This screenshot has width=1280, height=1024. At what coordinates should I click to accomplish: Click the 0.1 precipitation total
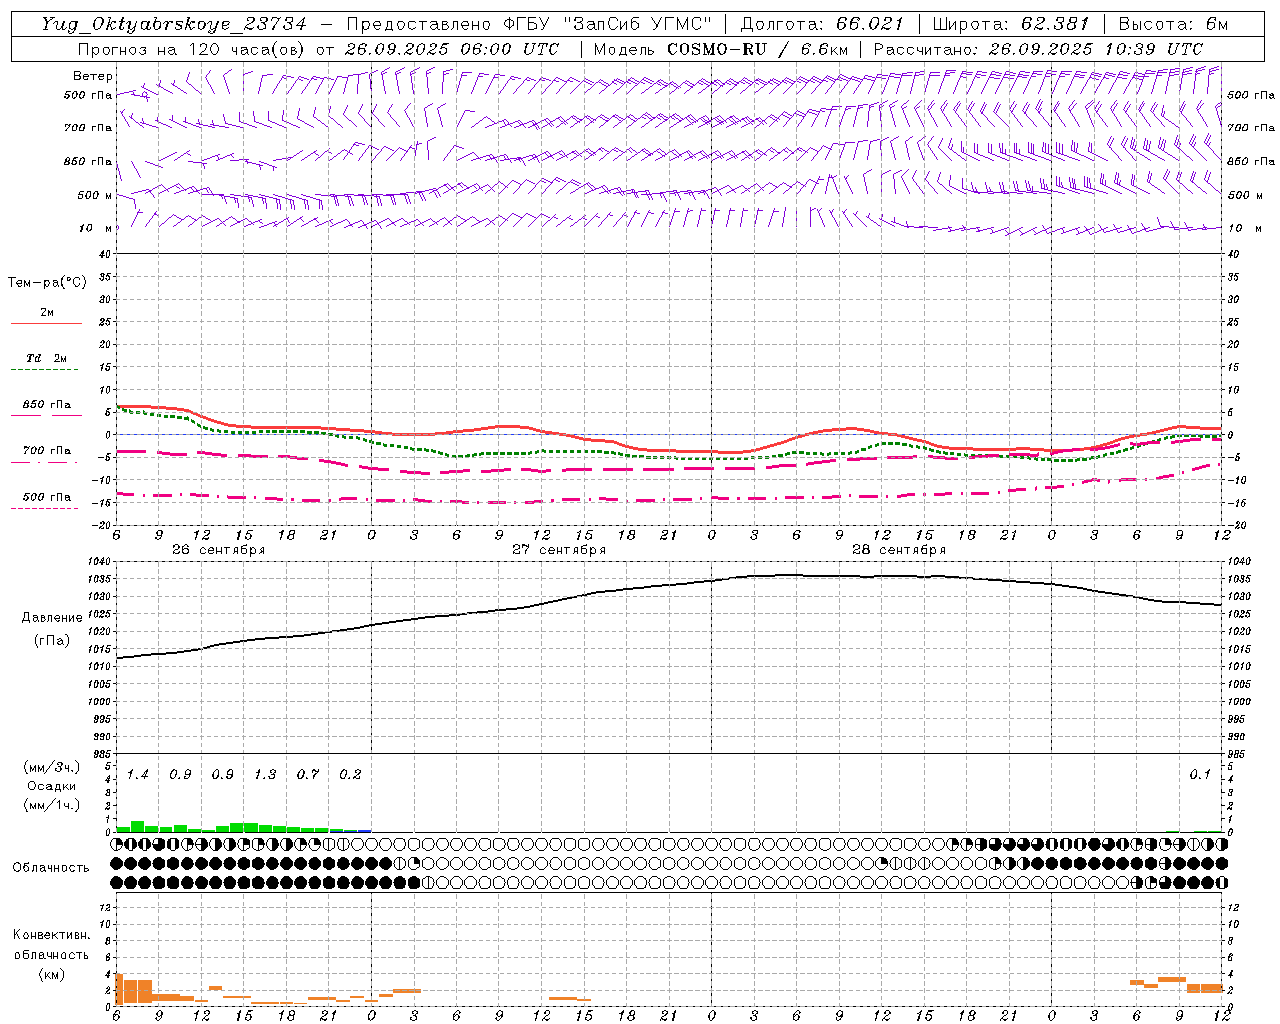(1200, 775)
